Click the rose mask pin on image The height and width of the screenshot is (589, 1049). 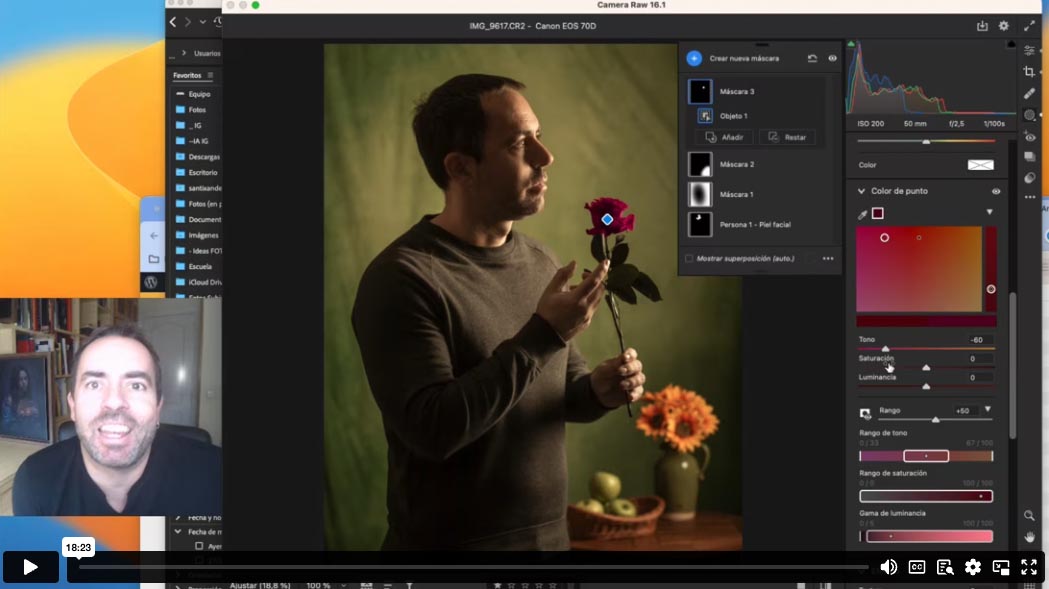(x=607, y=220)
